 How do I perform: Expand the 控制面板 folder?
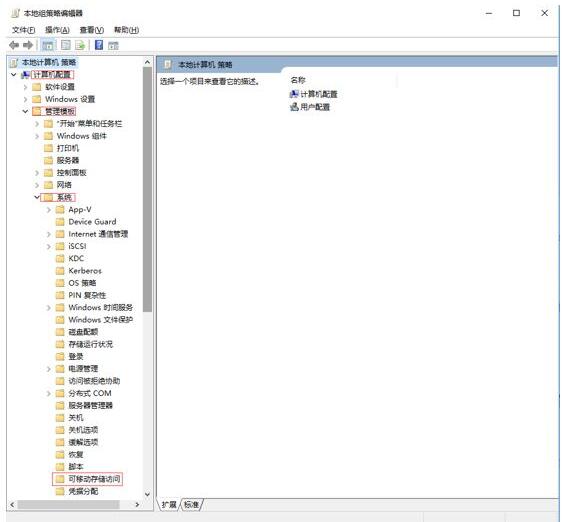point(37,173)
